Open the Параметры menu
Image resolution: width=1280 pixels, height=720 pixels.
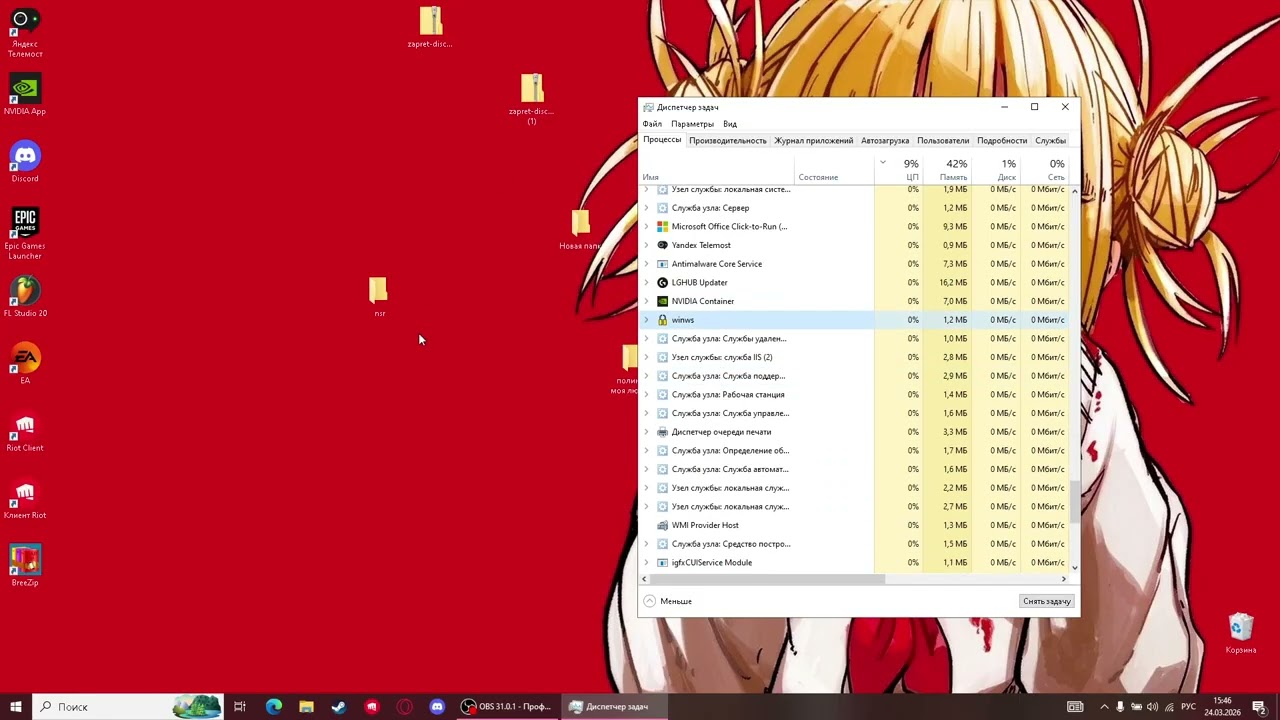(692, 124)
